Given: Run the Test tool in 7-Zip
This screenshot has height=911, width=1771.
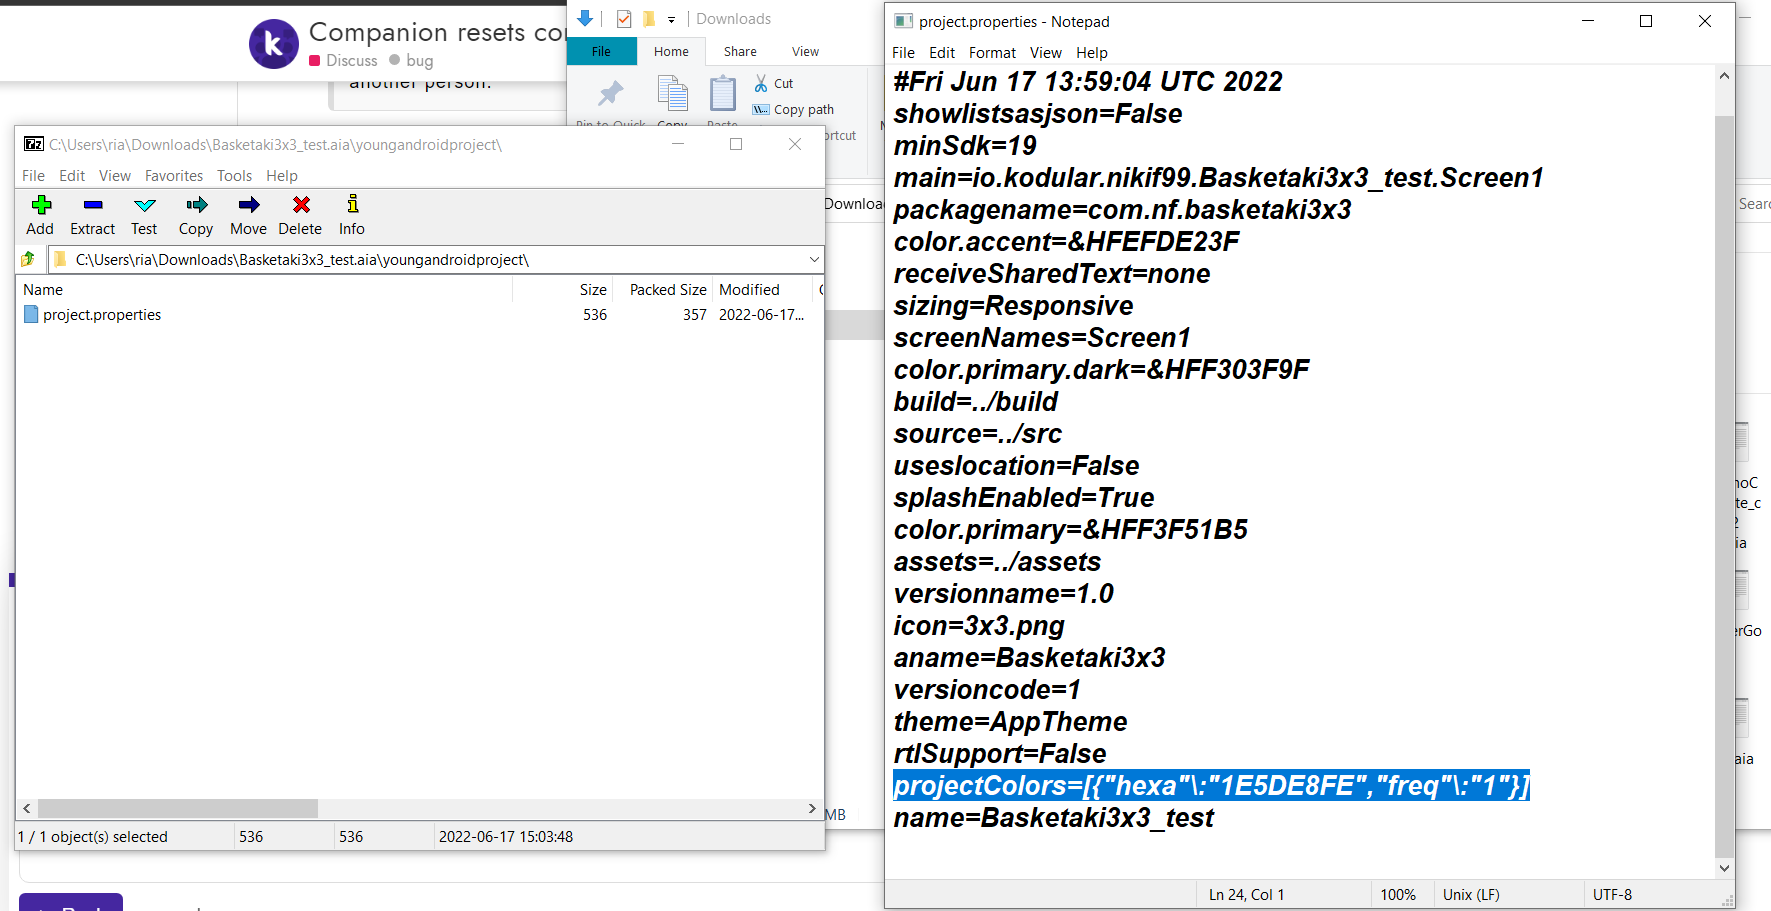Looking at the screenshot, I should tap(144, 215).
